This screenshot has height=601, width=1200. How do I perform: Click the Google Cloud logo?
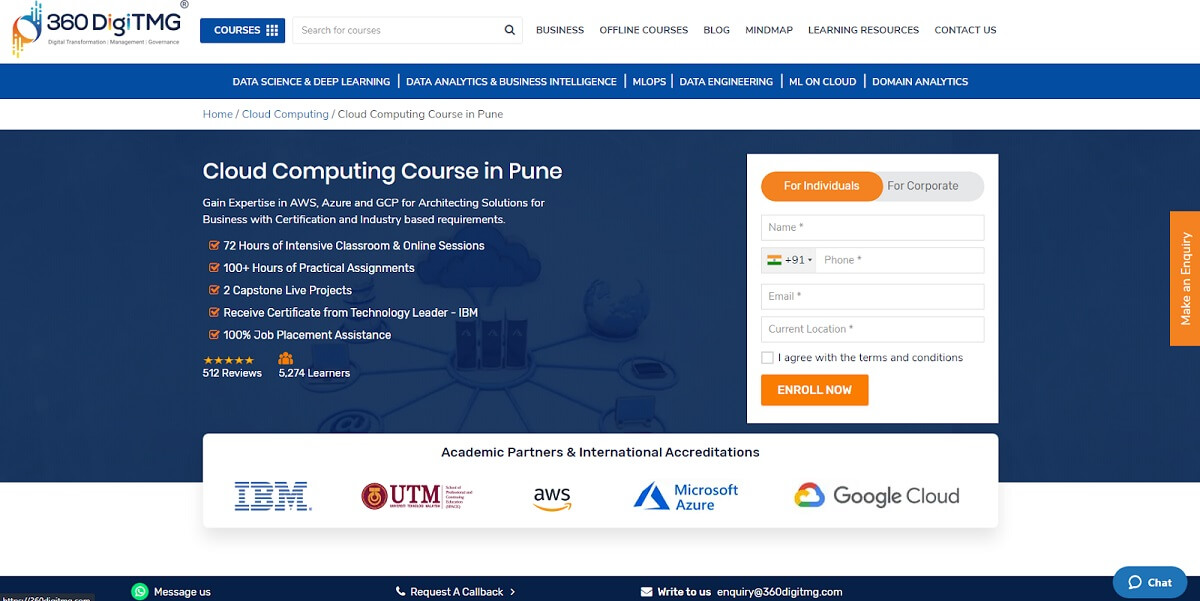tap(878, 495)
